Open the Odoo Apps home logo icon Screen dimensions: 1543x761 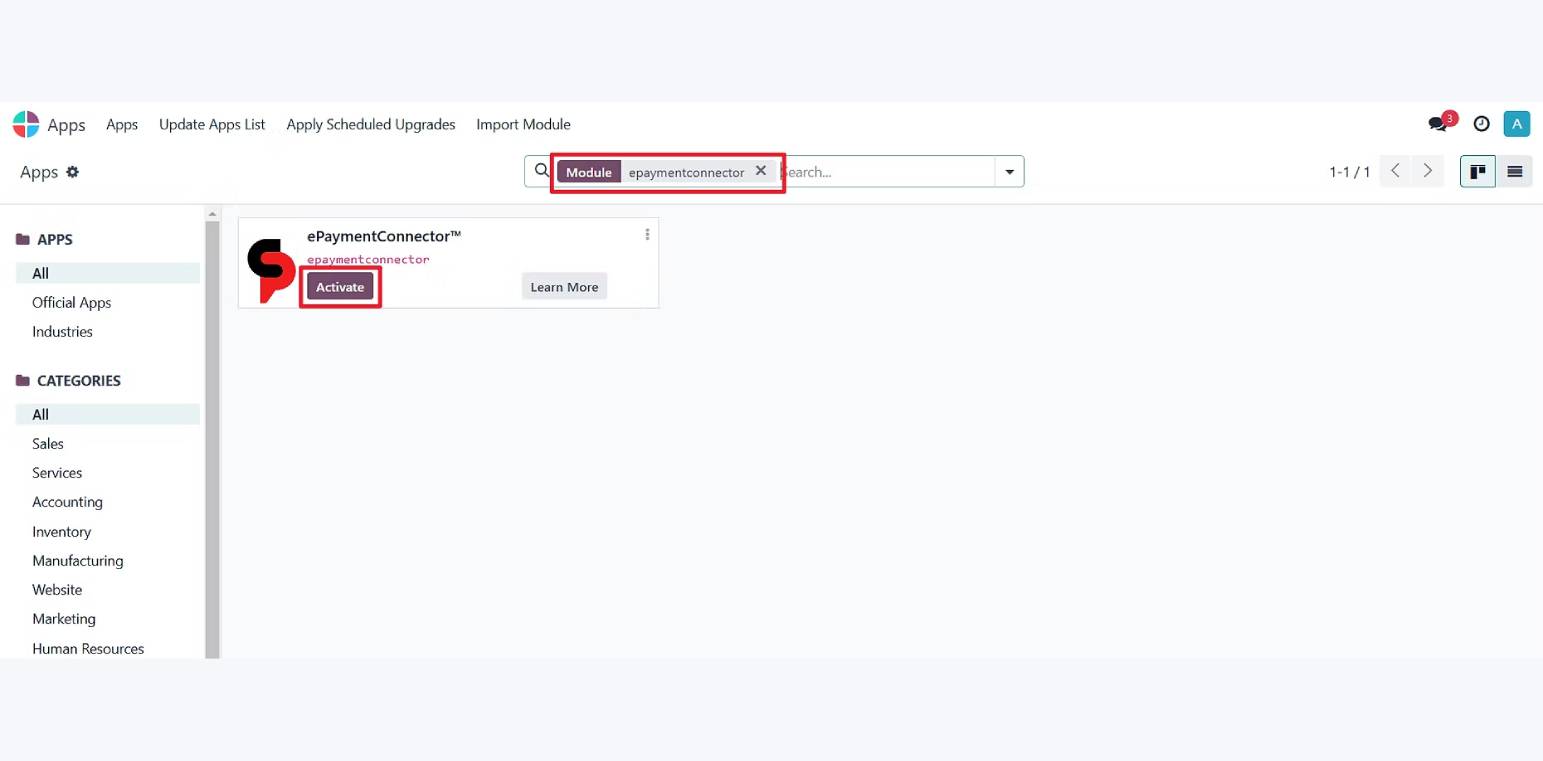26,125
